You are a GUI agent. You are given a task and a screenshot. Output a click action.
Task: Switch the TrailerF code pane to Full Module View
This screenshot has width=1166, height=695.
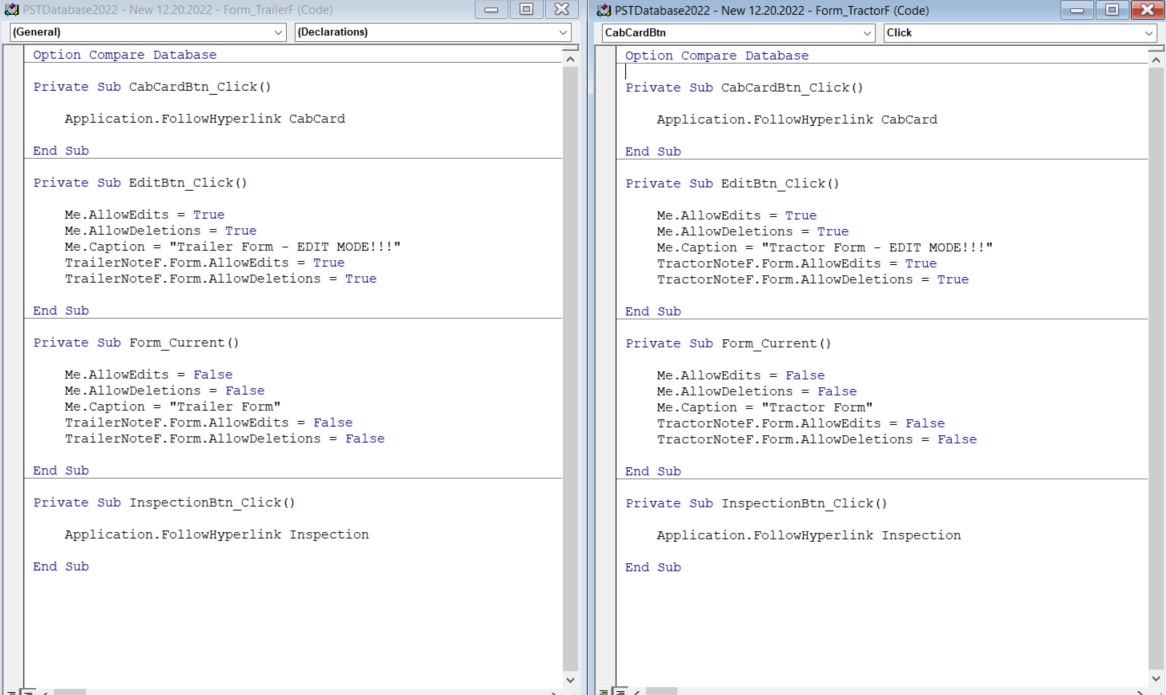pos(25,691)
